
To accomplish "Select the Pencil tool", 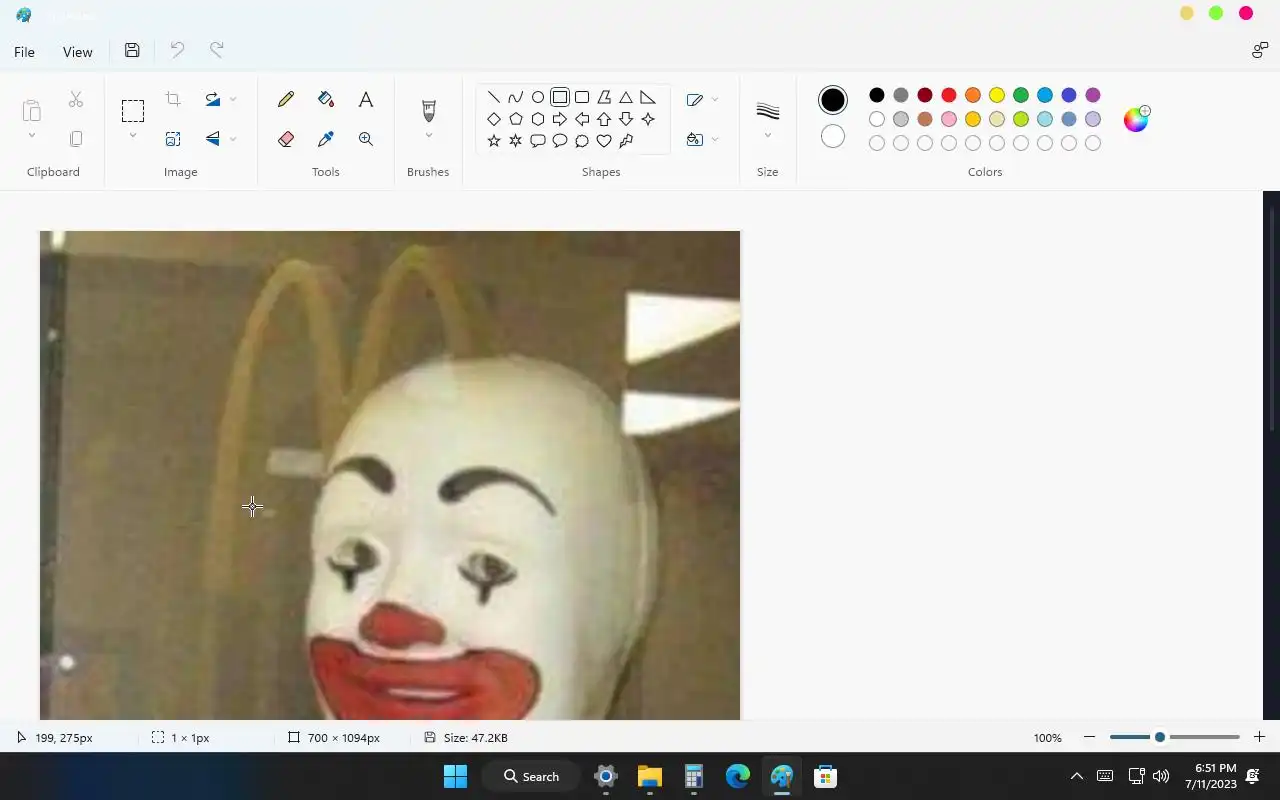I will 286,99.
